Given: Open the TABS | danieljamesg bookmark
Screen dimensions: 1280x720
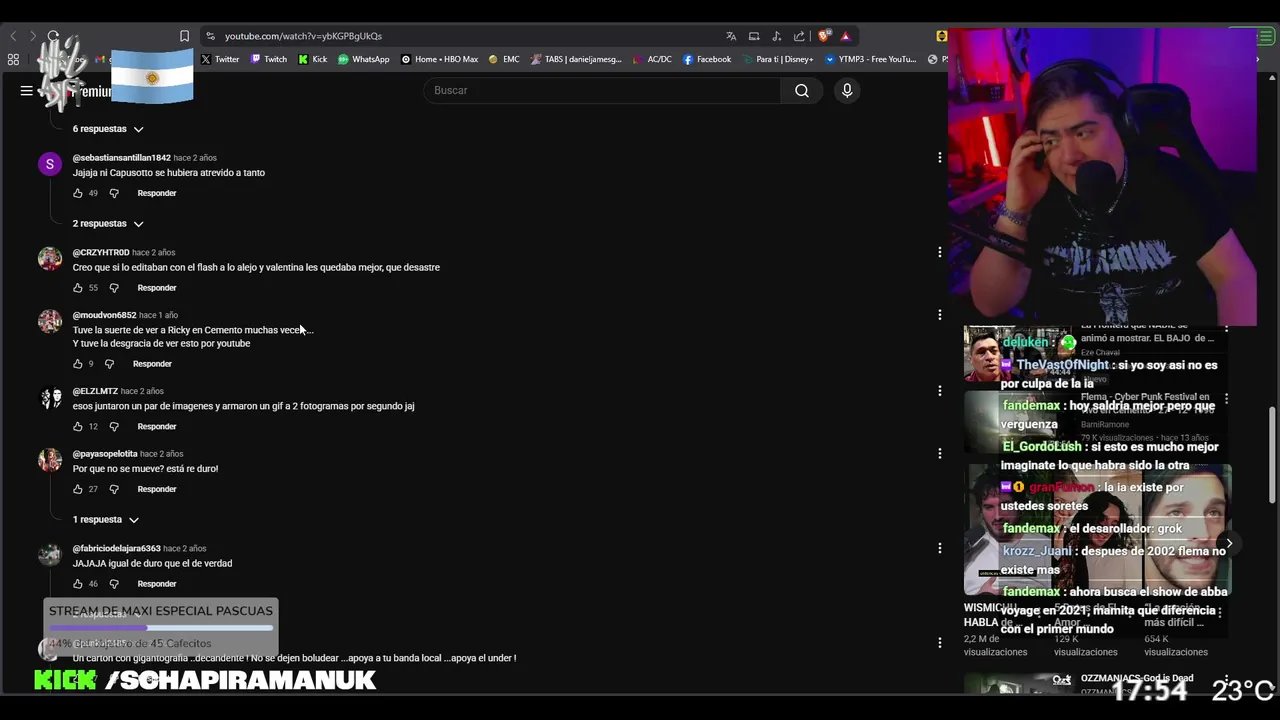Looking at the screenshot, I should pyautogui.click(x=576, y=59).
